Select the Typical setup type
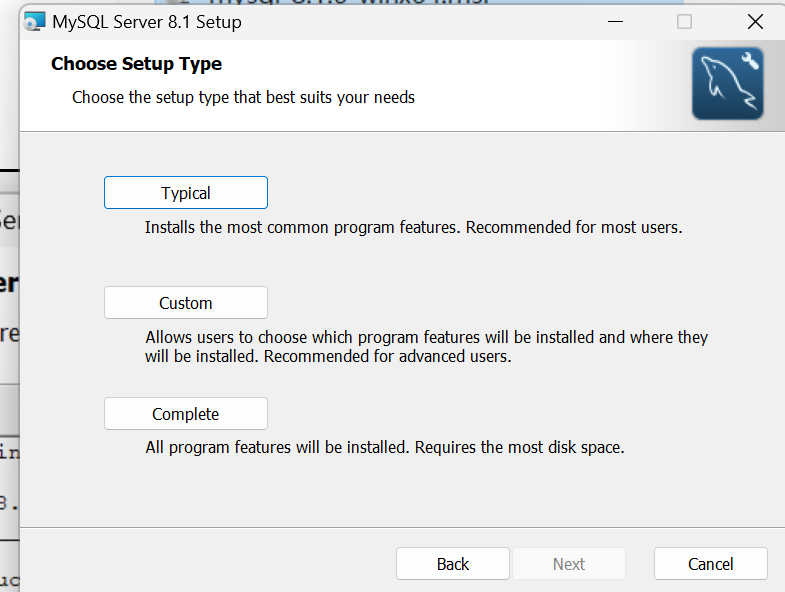 point(186,192)
